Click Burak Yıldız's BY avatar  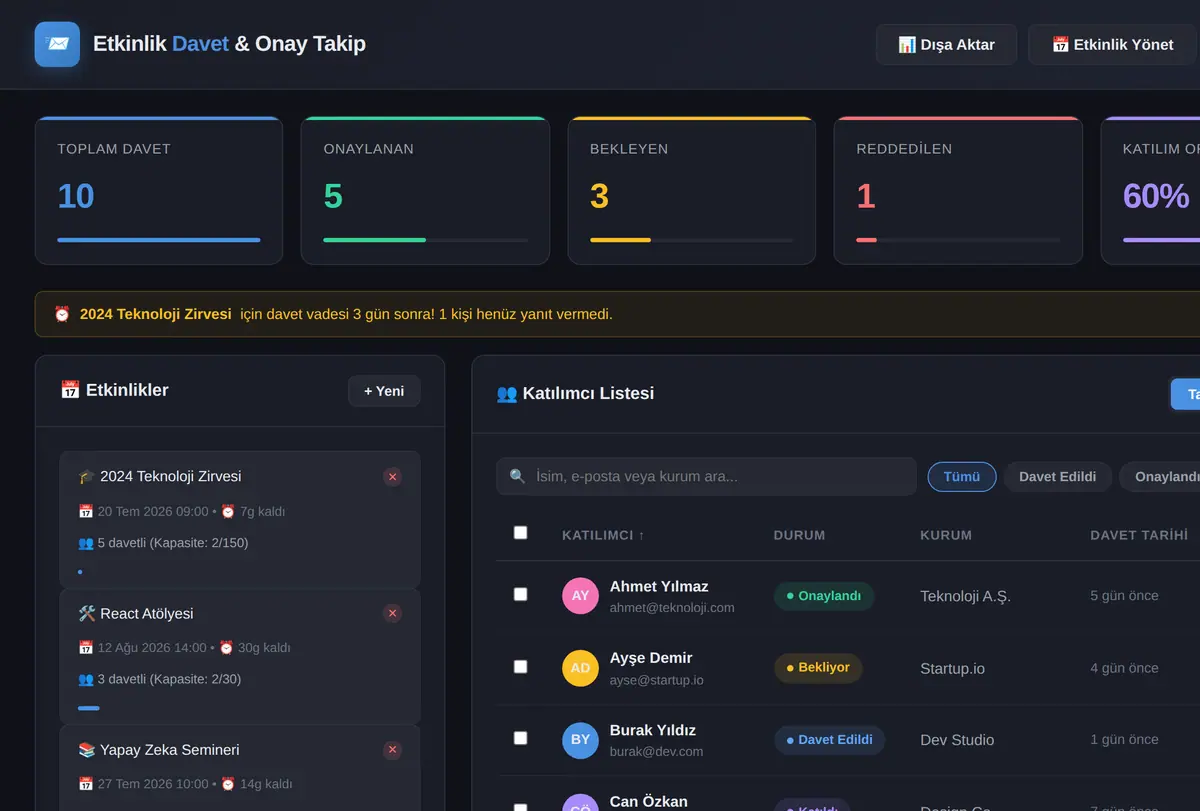click(581, 739)
